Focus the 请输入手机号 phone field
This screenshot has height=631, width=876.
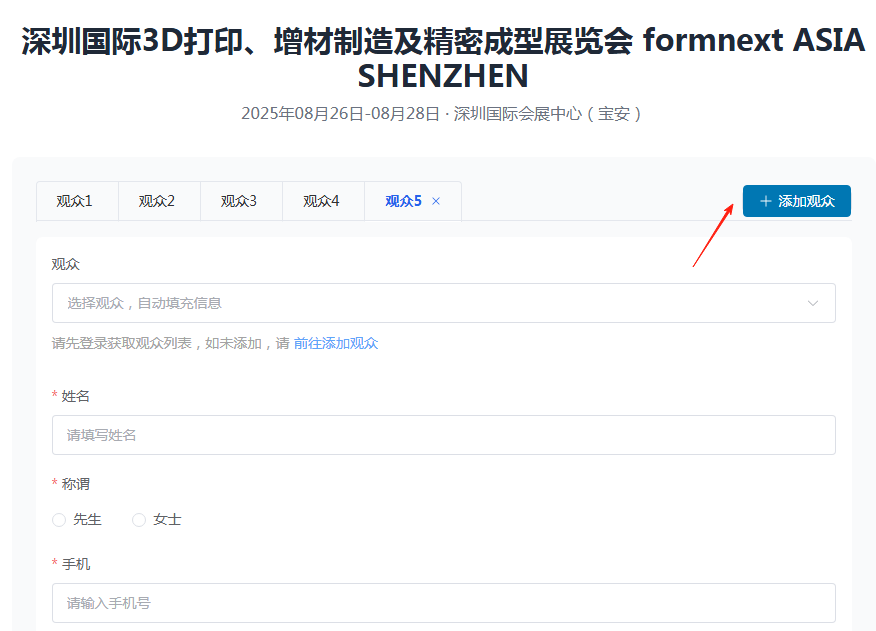(444, 603)
